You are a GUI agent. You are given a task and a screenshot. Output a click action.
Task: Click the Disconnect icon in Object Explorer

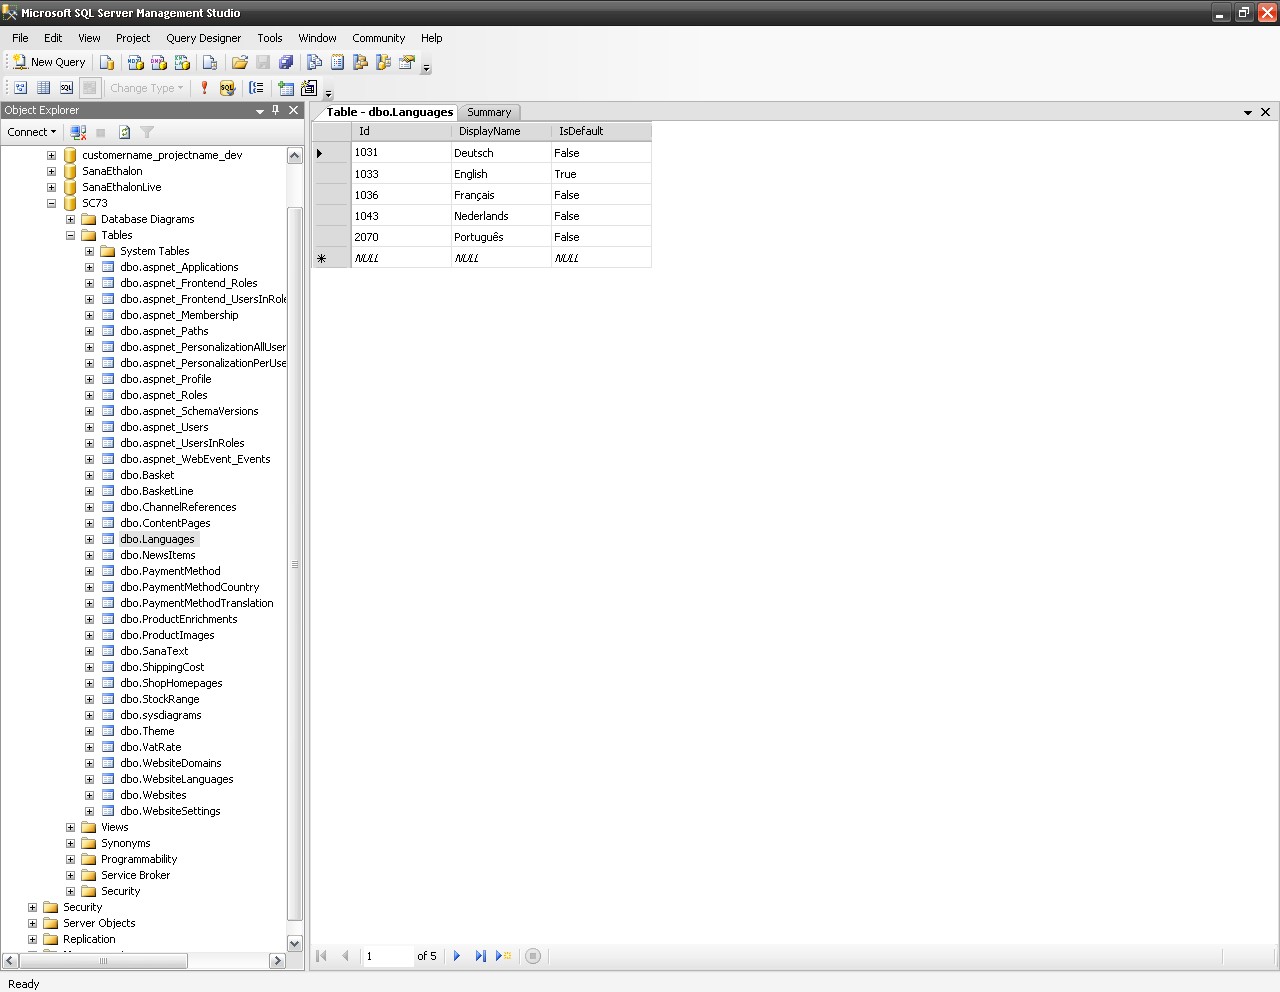78,132
